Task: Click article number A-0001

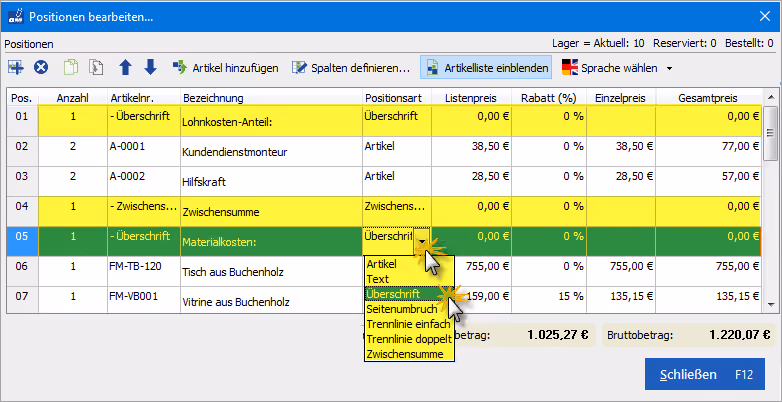Action: click(144, 152)
